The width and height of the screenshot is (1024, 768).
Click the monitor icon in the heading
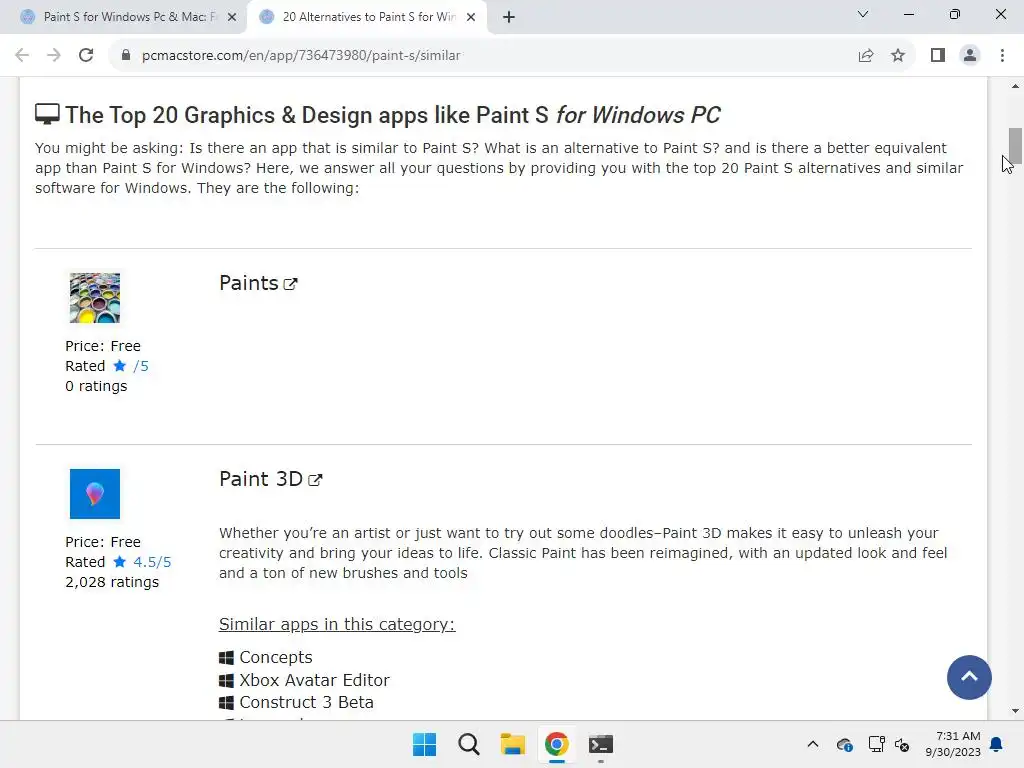click(47, 114)
